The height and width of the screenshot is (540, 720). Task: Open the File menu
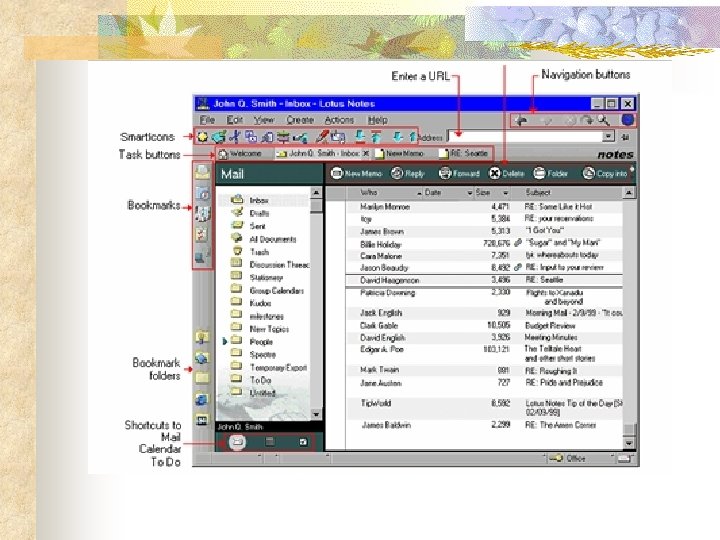(207, 120)
